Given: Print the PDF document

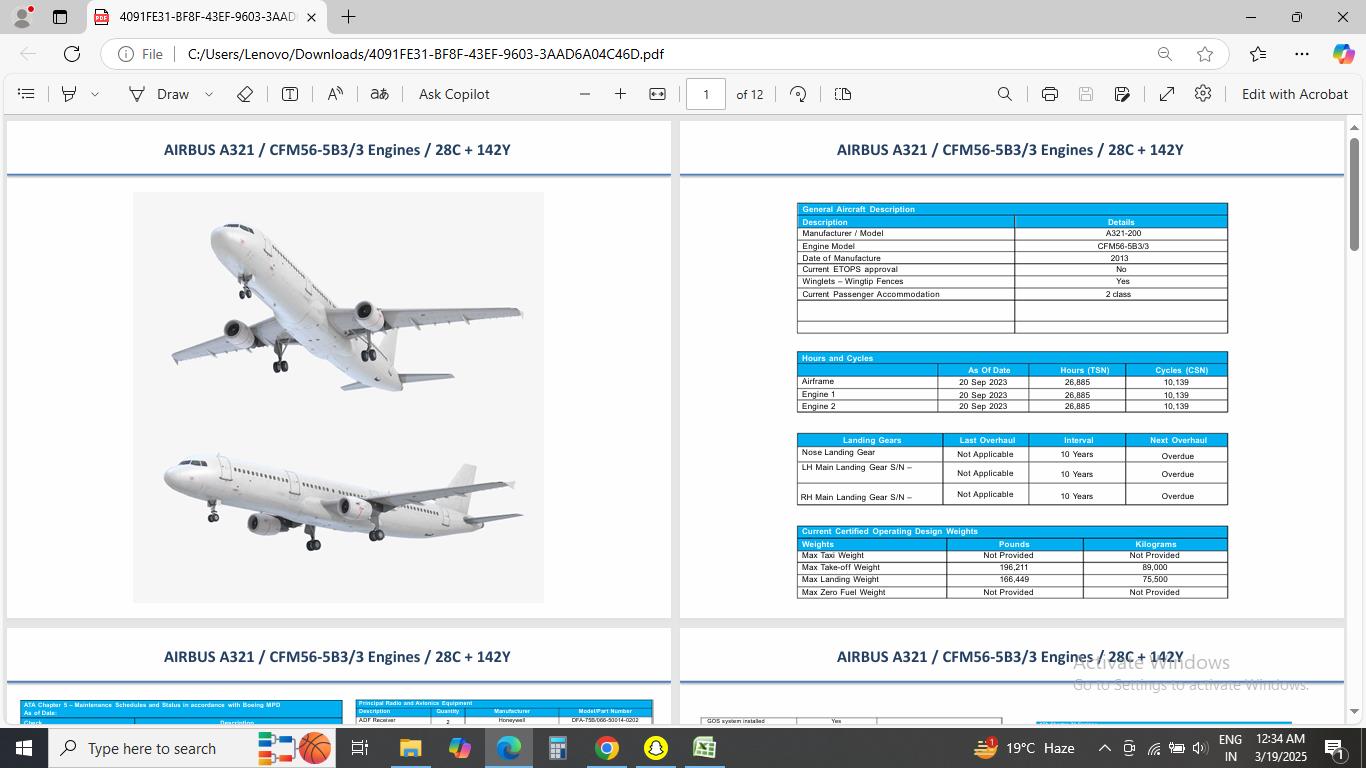Looking at the screenshot, I should [1049, 94].
